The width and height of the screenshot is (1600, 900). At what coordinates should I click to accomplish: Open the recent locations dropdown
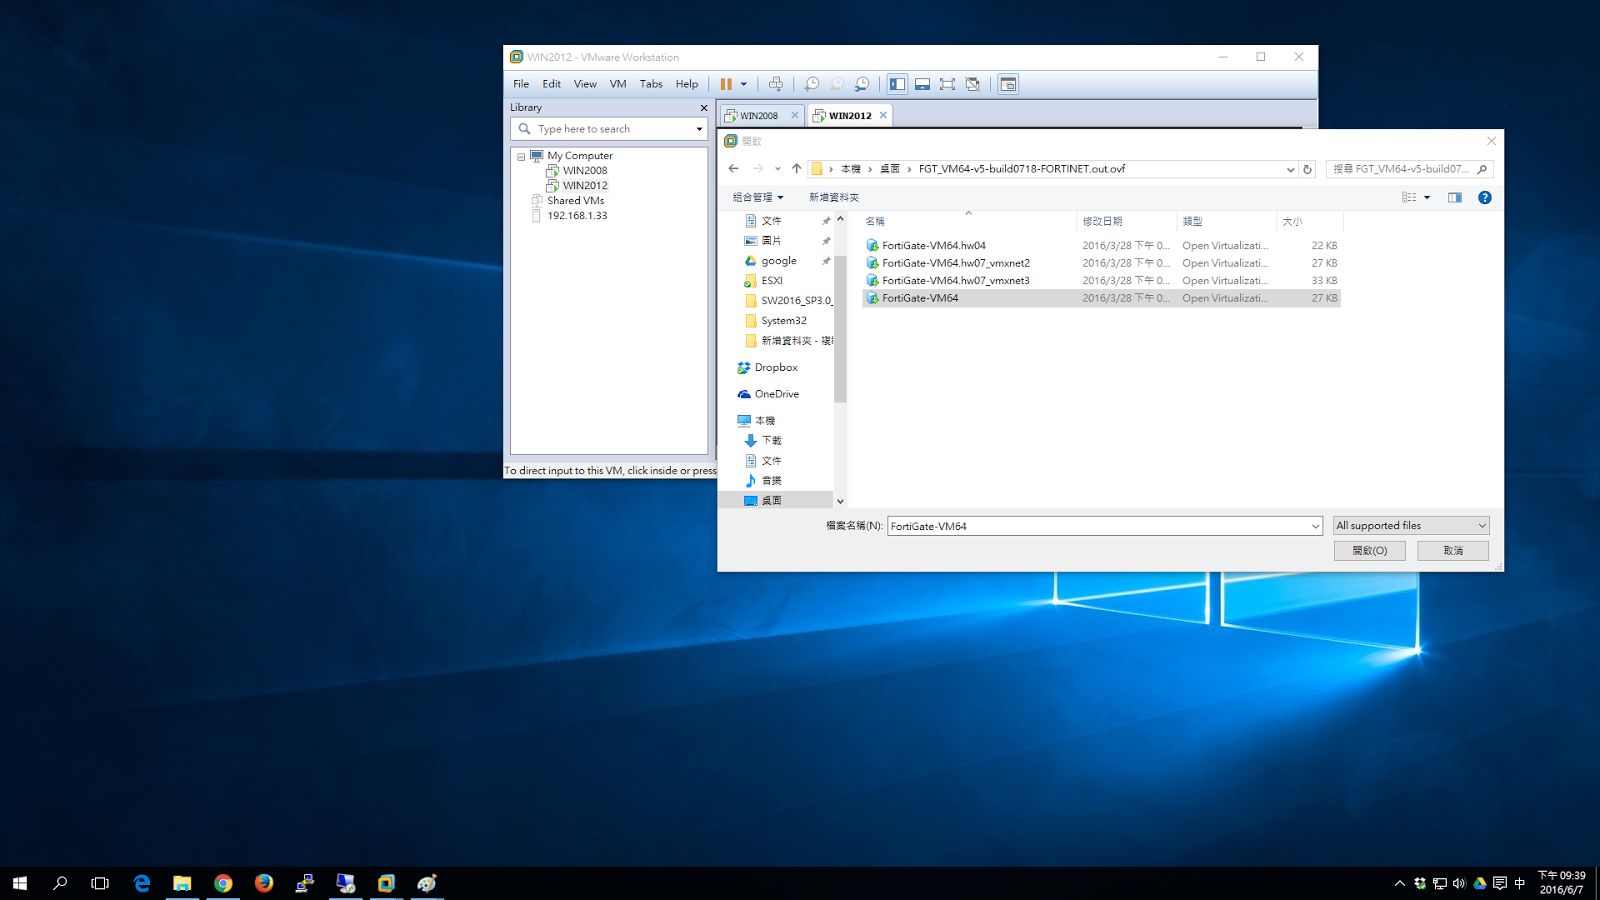pyautogui.click(x=778, y=169)
